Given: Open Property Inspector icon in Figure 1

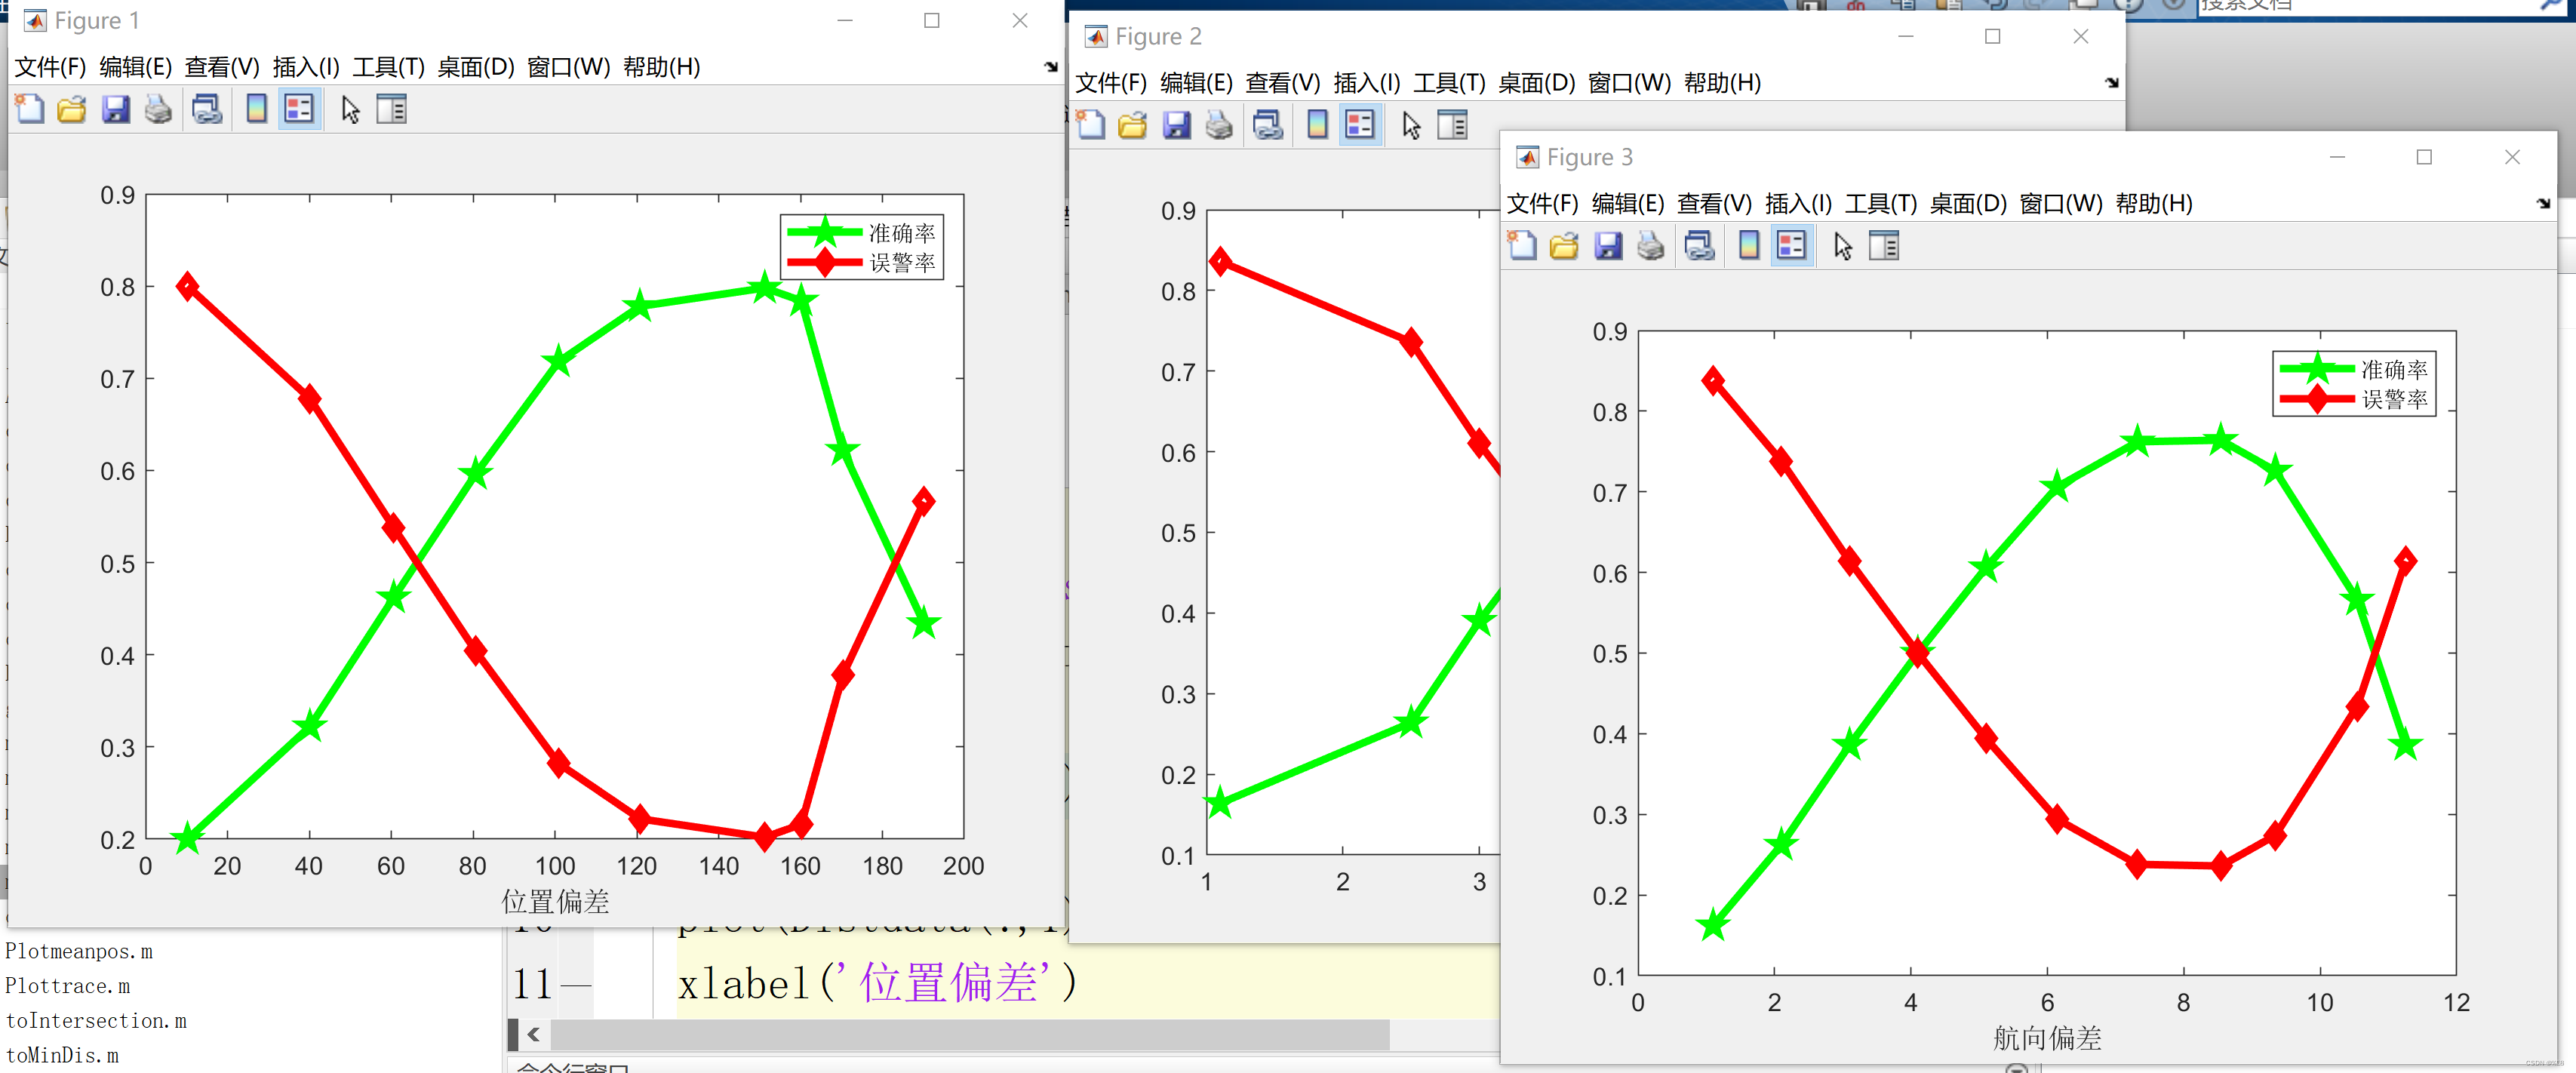Looking at the screenshot, I should 391,109.
